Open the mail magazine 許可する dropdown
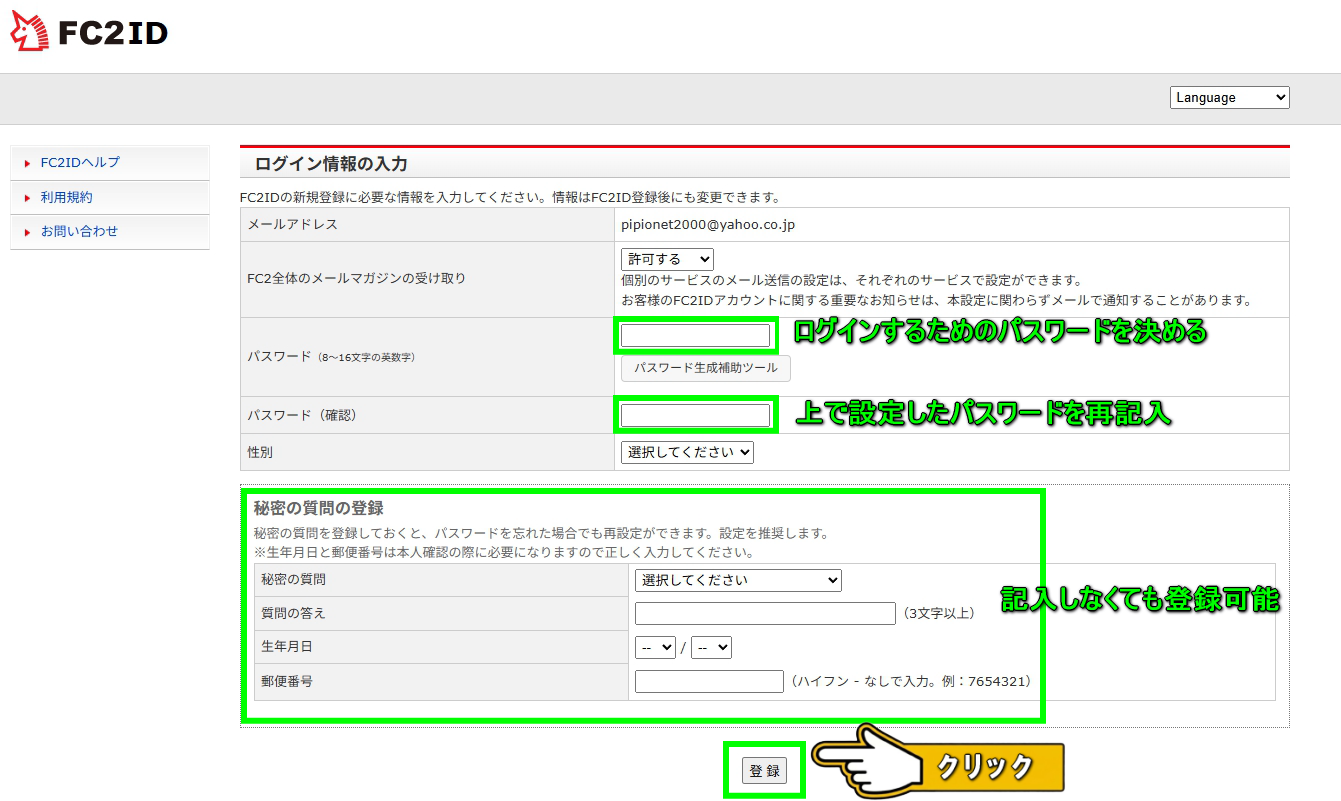 click(x=667, y=259)
